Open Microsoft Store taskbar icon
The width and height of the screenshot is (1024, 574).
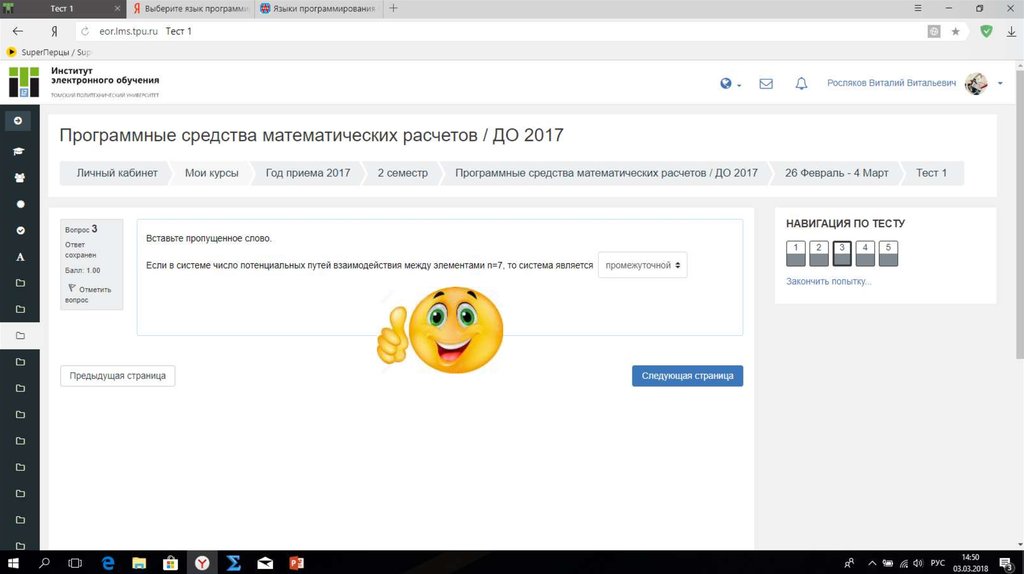[170, 563]
